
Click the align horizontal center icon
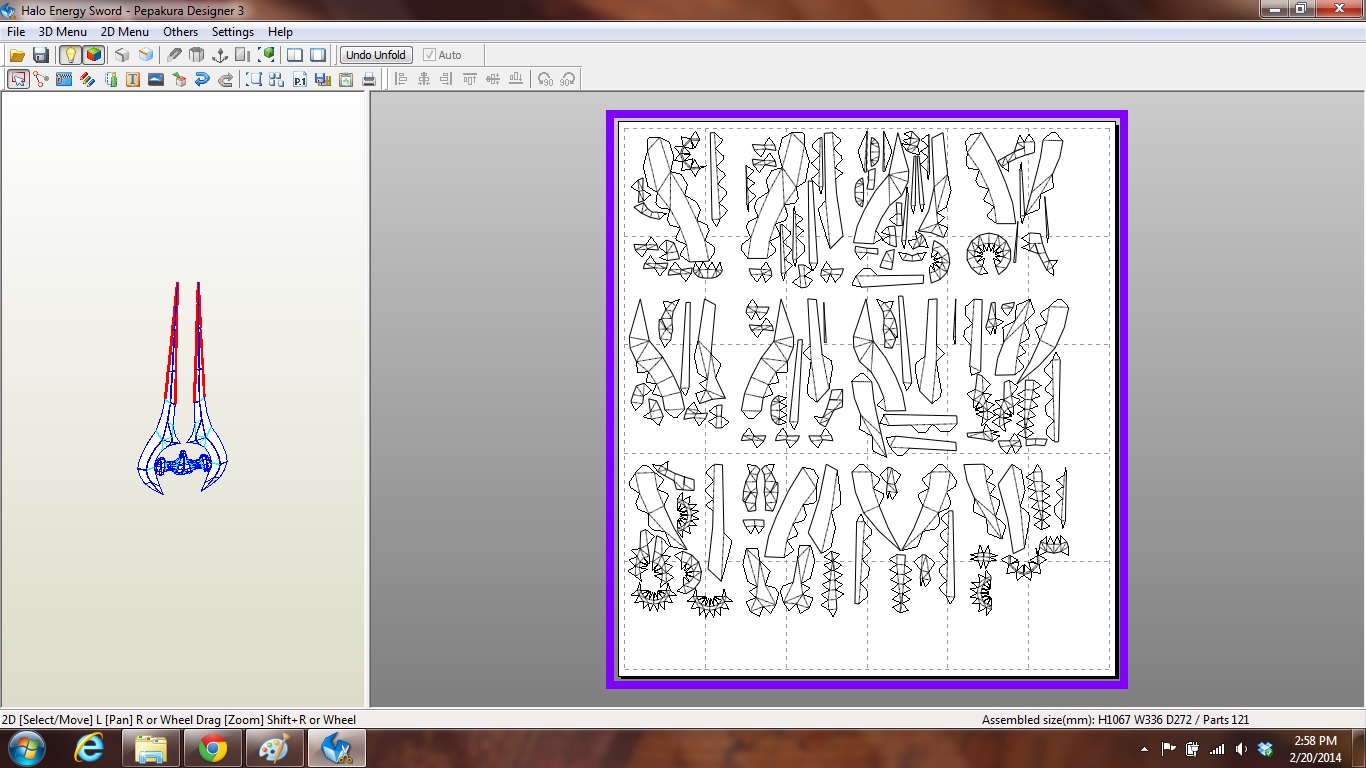pos(423,79)
